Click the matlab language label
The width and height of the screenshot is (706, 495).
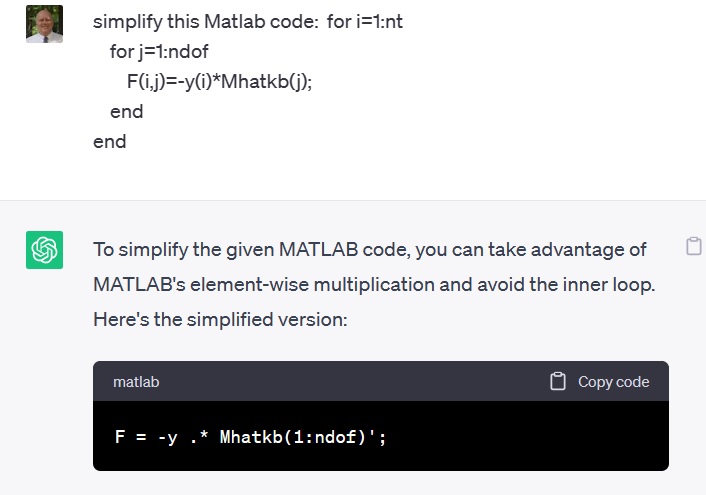[x=136, y=382]
